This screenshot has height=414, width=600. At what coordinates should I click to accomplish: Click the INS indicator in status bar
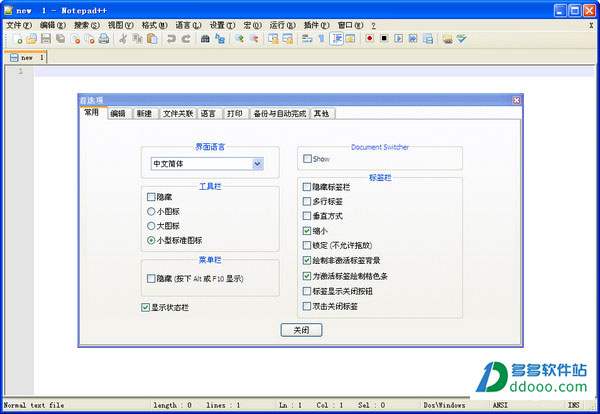pyautogui.click(x=574, y=405)
